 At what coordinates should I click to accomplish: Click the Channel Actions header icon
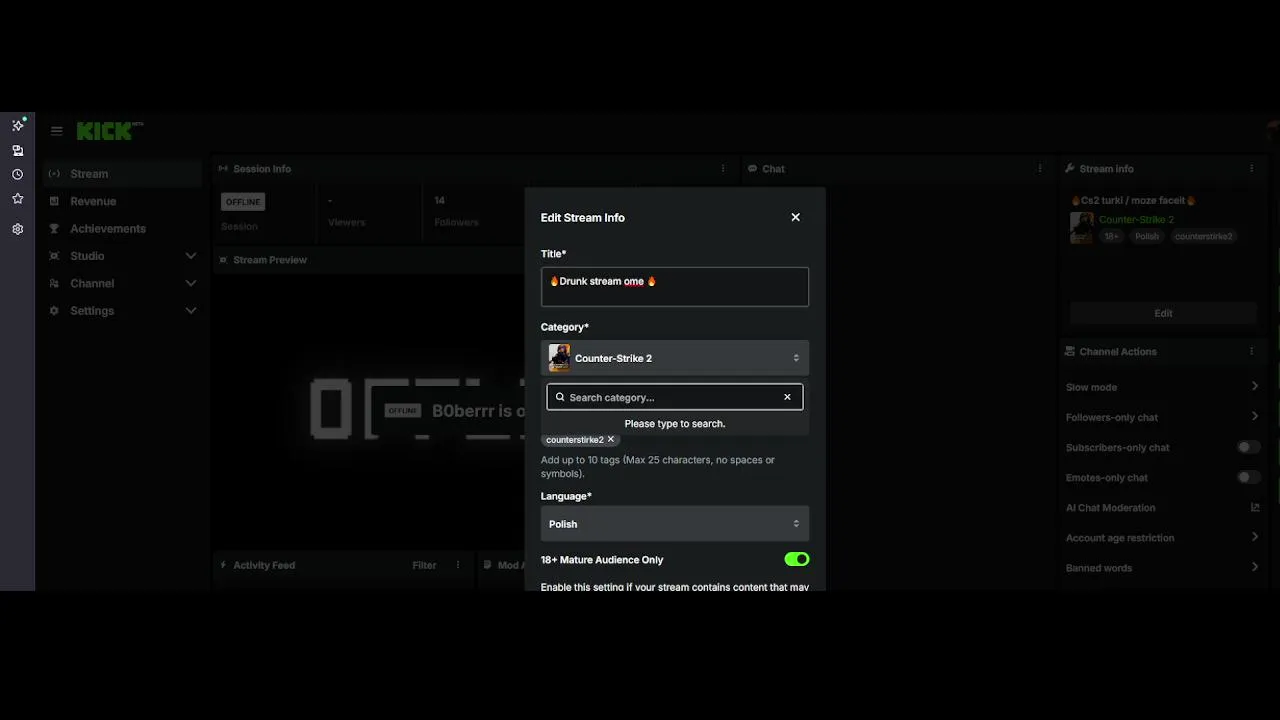tap(1070, 351)
